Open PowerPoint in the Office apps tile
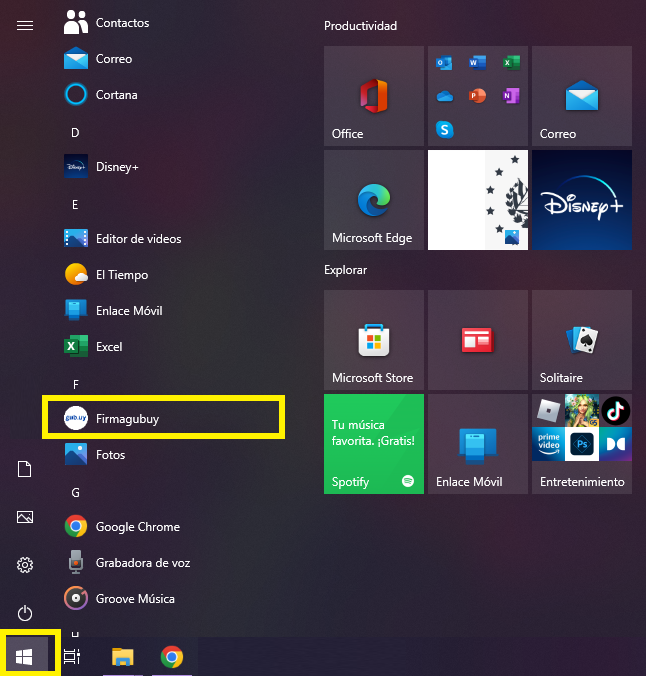646x676 pixels. tap(477, 96)
